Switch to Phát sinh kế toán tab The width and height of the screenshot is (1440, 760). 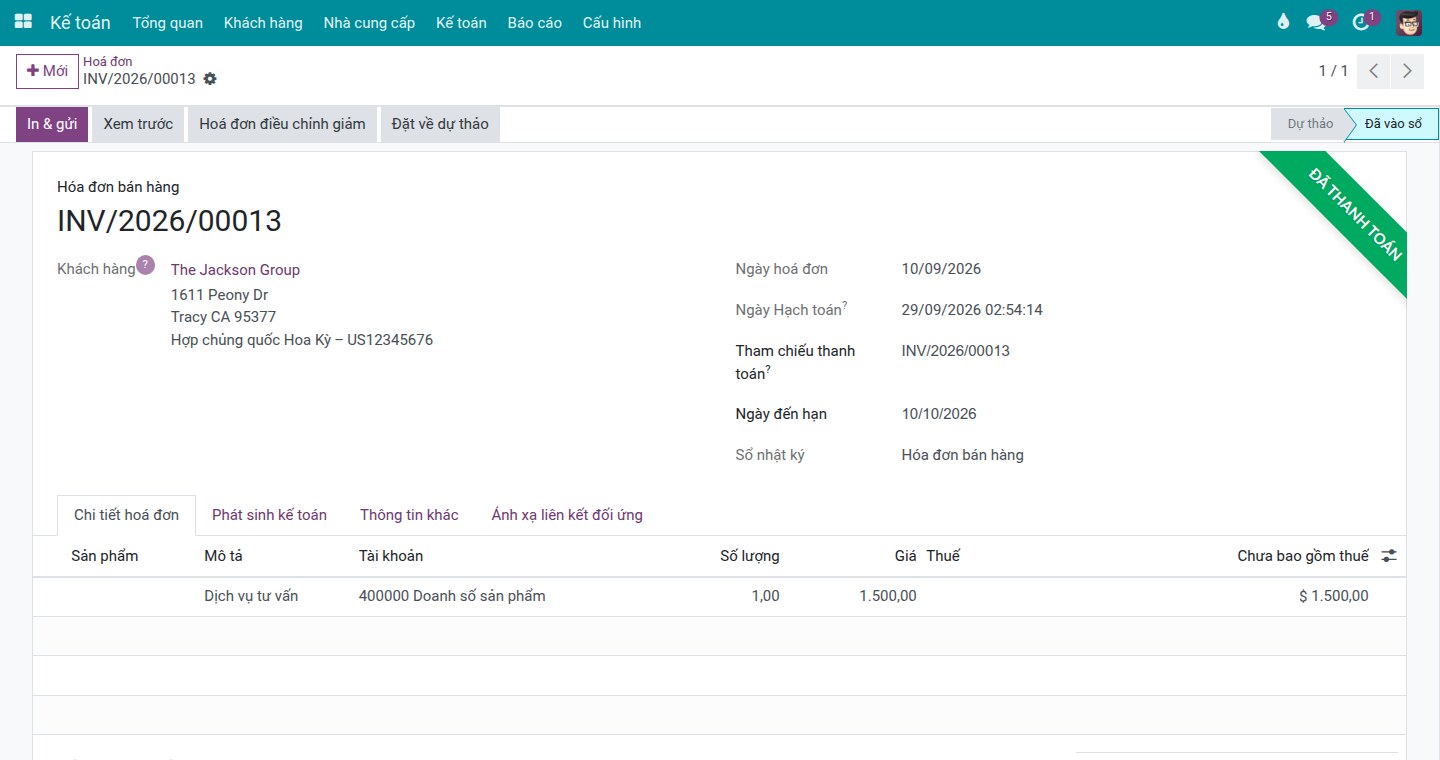[269, 515]
